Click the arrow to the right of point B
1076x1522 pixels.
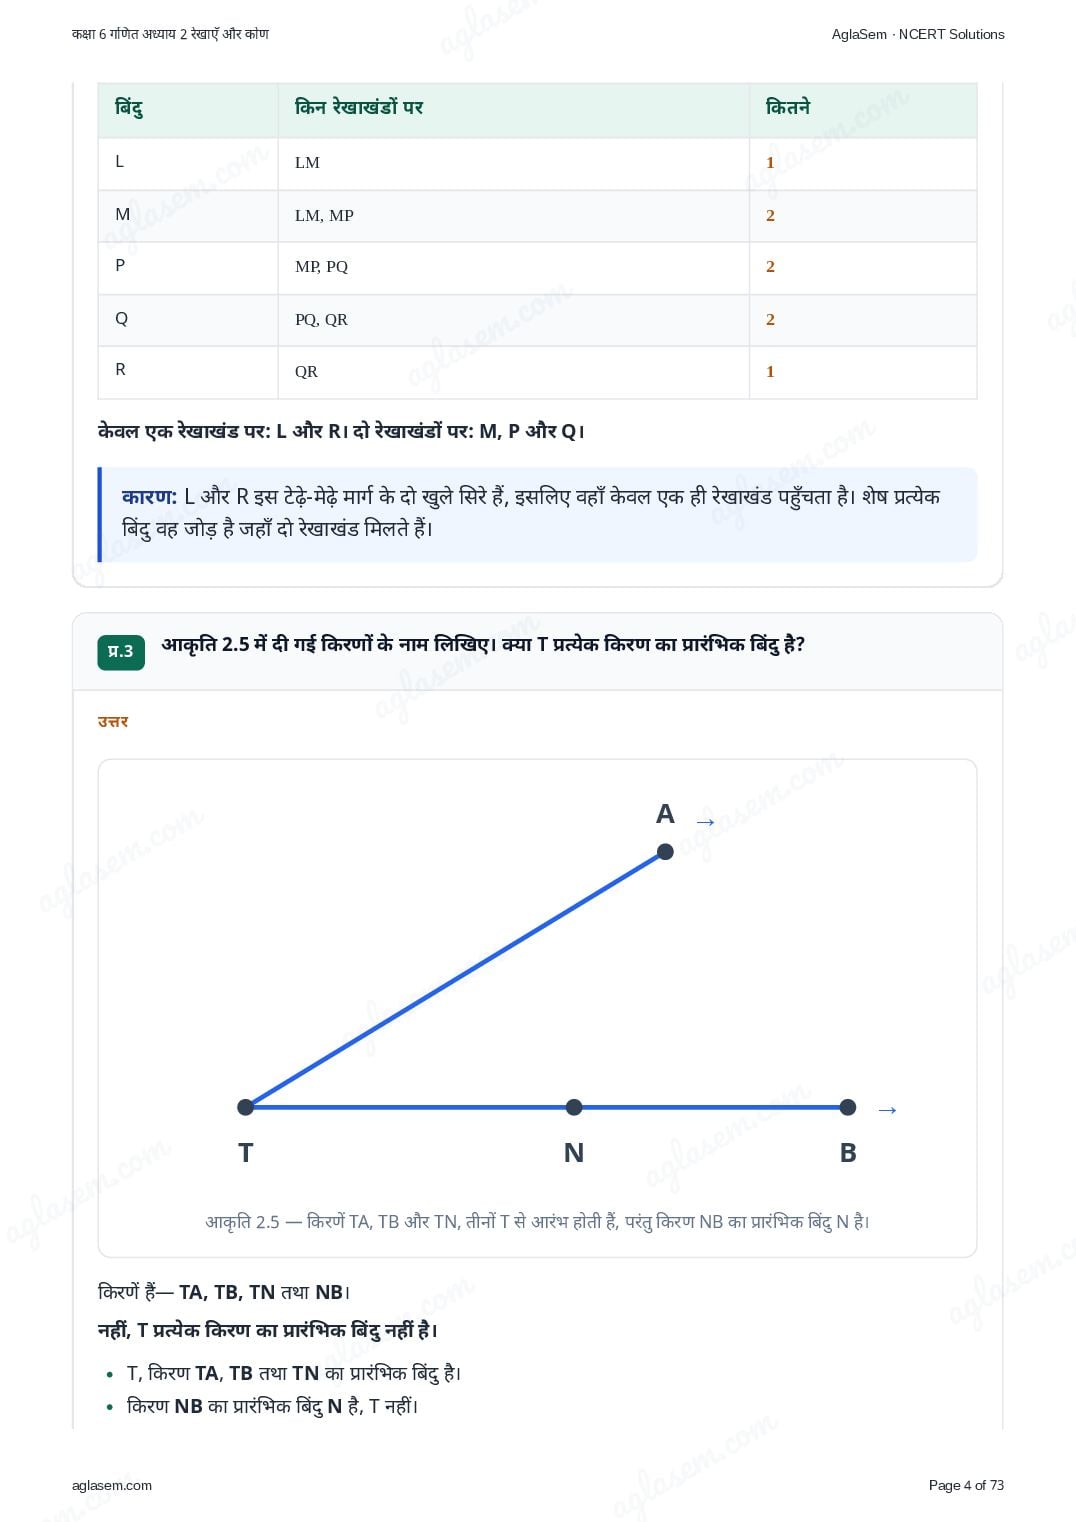pyautogui.click(x=887, y=1110)
